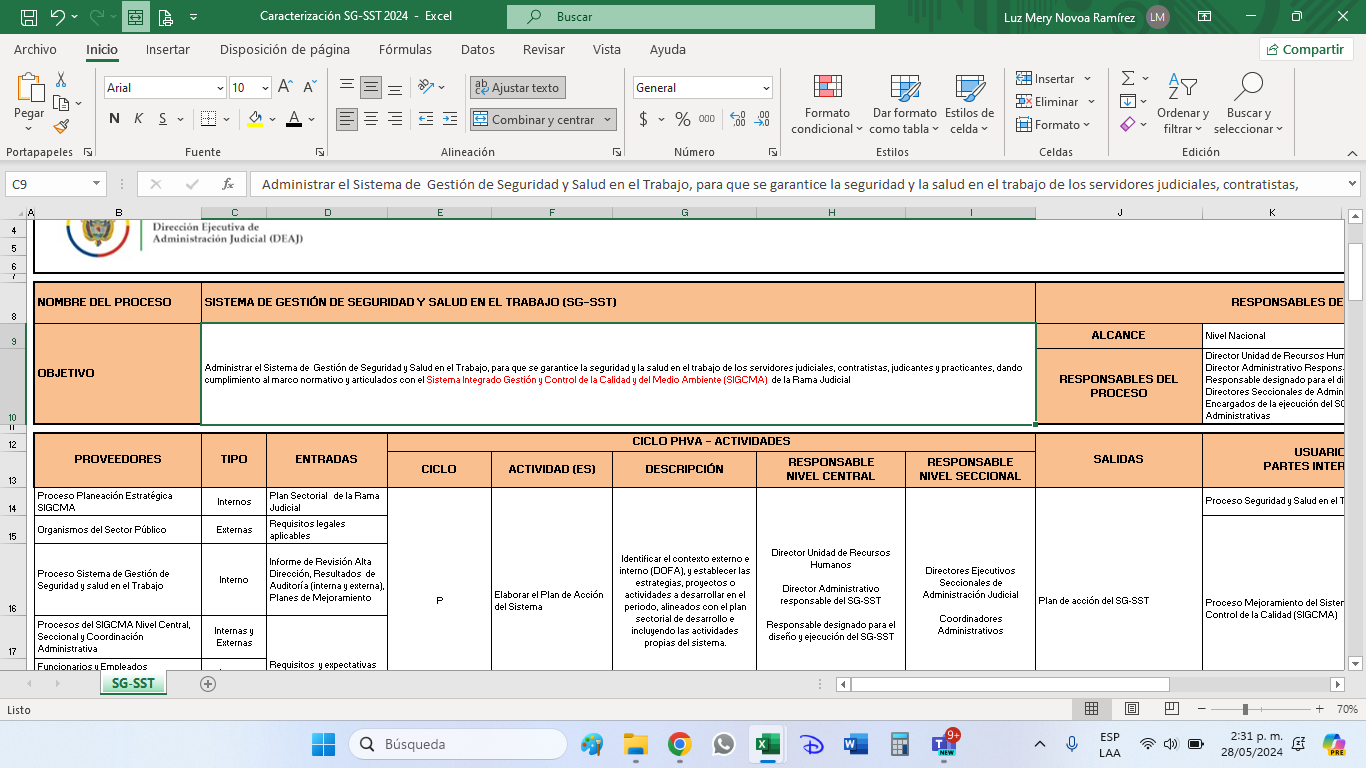Viewport: 1366px width, 768px height.
Task: Open the font size dropdown showing 10
Action: pos(264,87)
